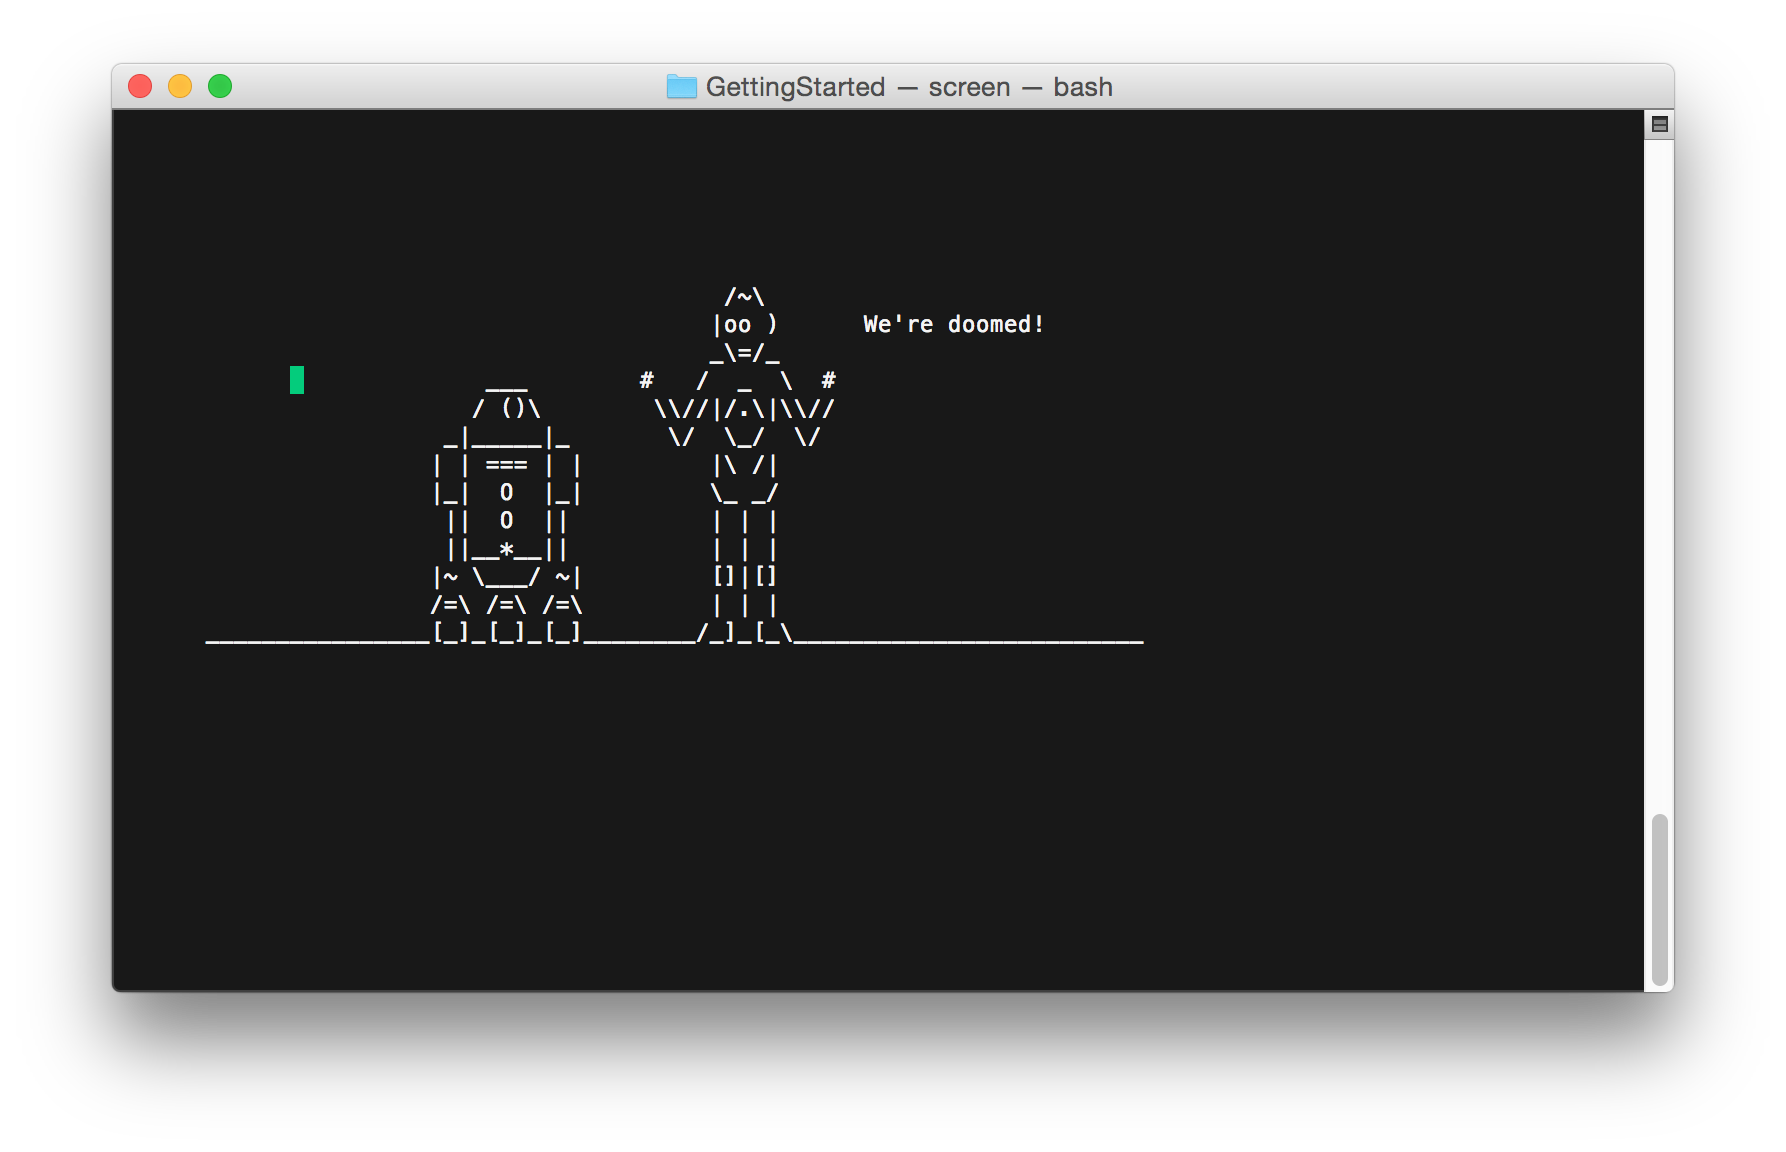Viewport: 1786px width, 1152px height.
Task: Click the window title text "GettingStarted — screen — bash"
Action: point(908,87)
